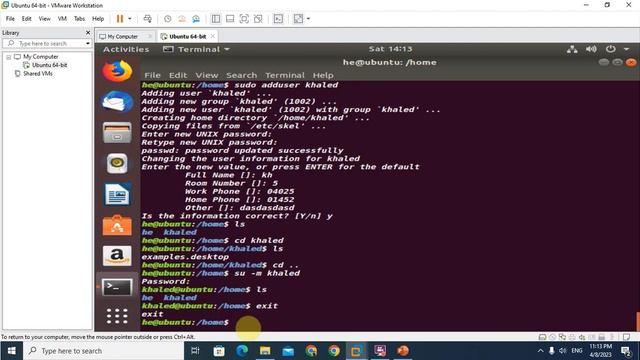Viewport: 640px width, 360px height.
Task: Open LibreOffice Writer from the dock
Action: click(117, 194)
